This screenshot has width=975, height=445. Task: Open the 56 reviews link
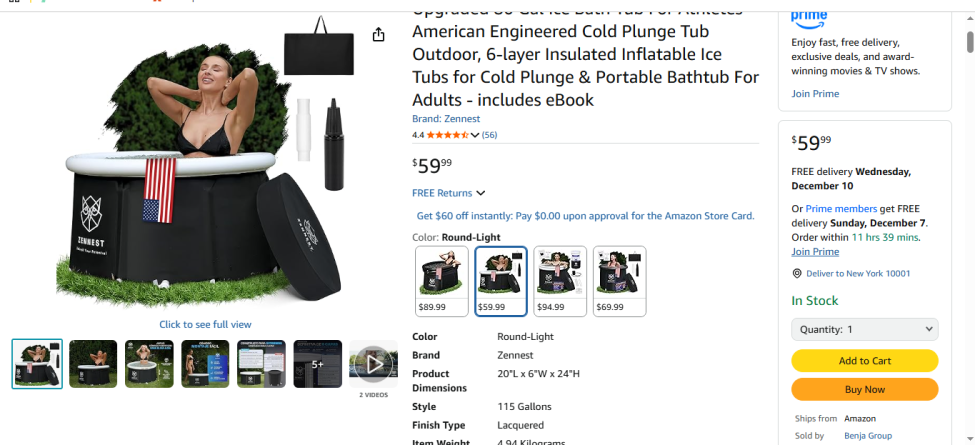click(x=489, y=135)
